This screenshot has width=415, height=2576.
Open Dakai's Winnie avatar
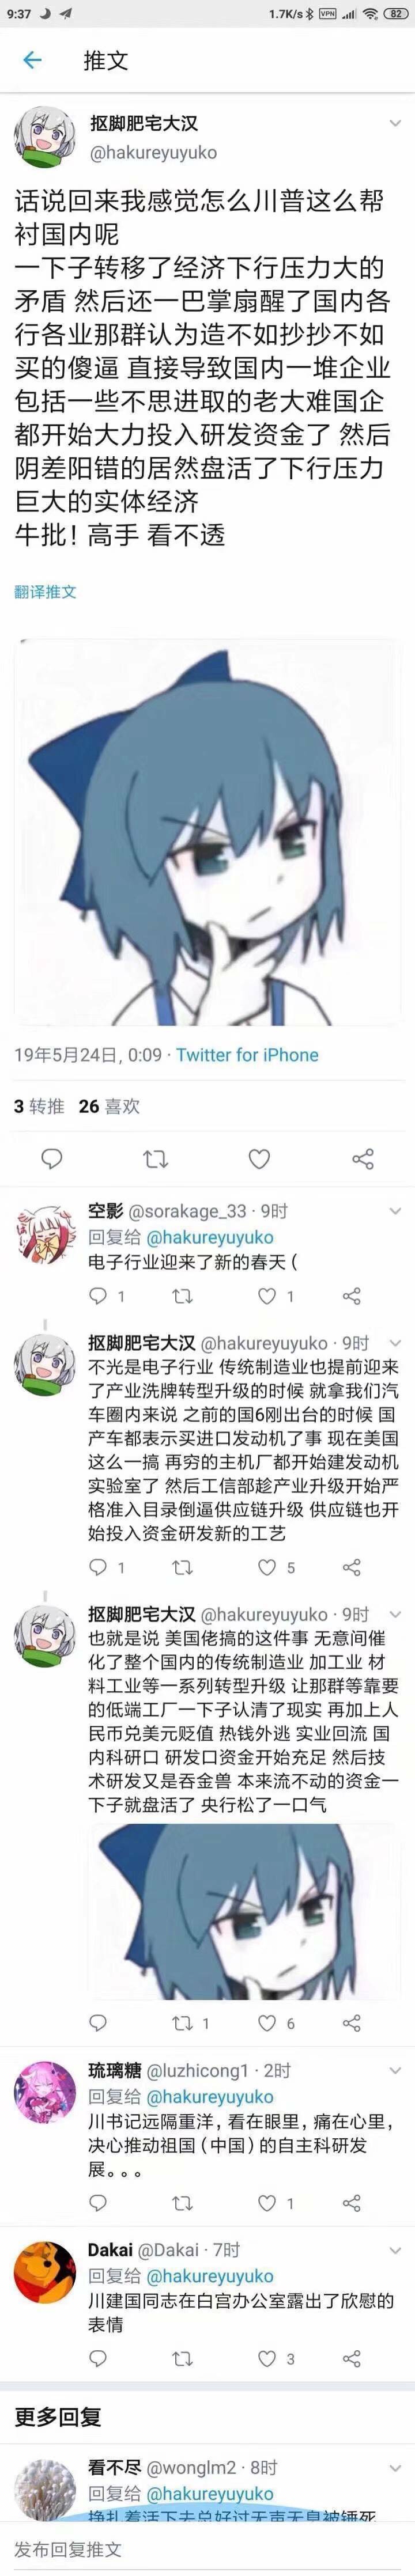tap(44, 2274)
